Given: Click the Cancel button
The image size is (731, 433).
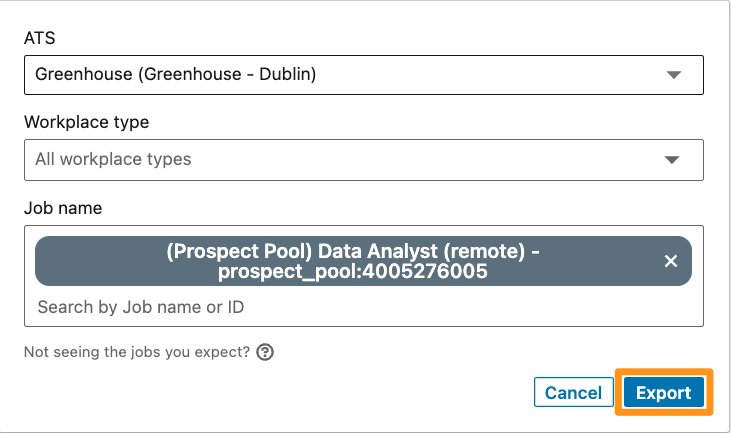Looking at the screenshot, I should [x=573, y=392].
